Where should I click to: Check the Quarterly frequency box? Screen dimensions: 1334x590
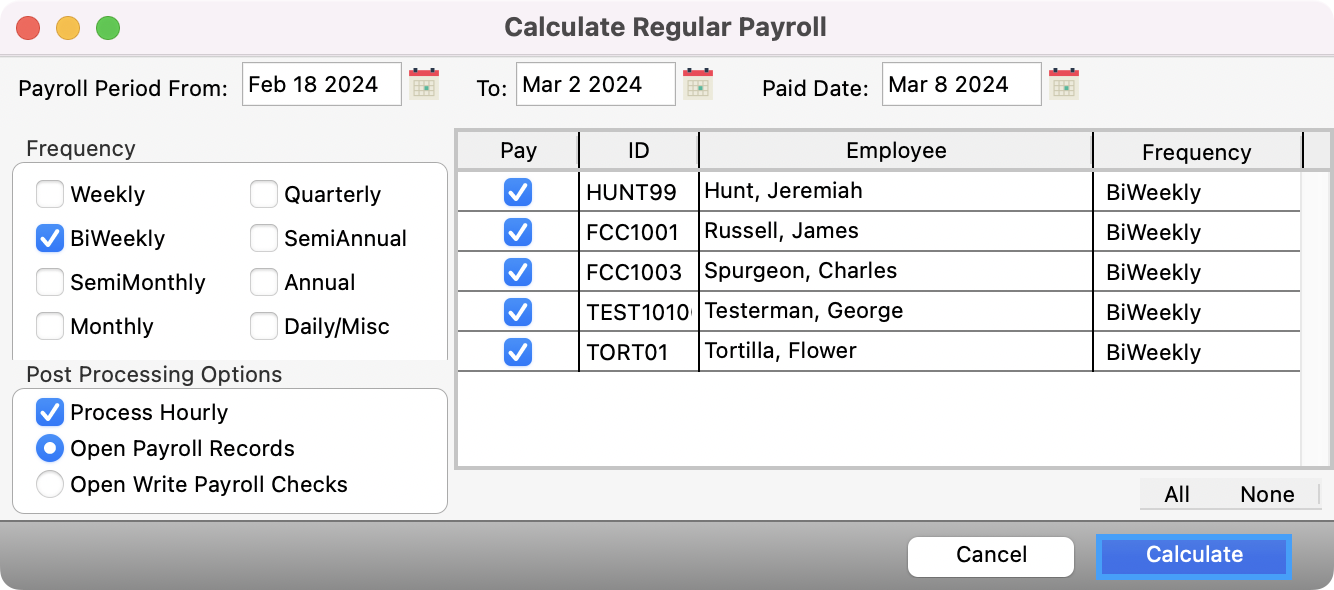[x=264, y=194]
